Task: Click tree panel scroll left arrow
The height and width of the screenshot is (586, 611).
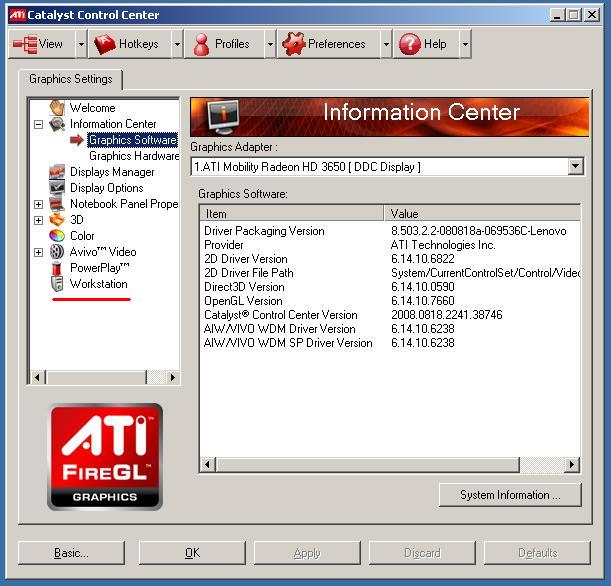Action: (37, 377)
